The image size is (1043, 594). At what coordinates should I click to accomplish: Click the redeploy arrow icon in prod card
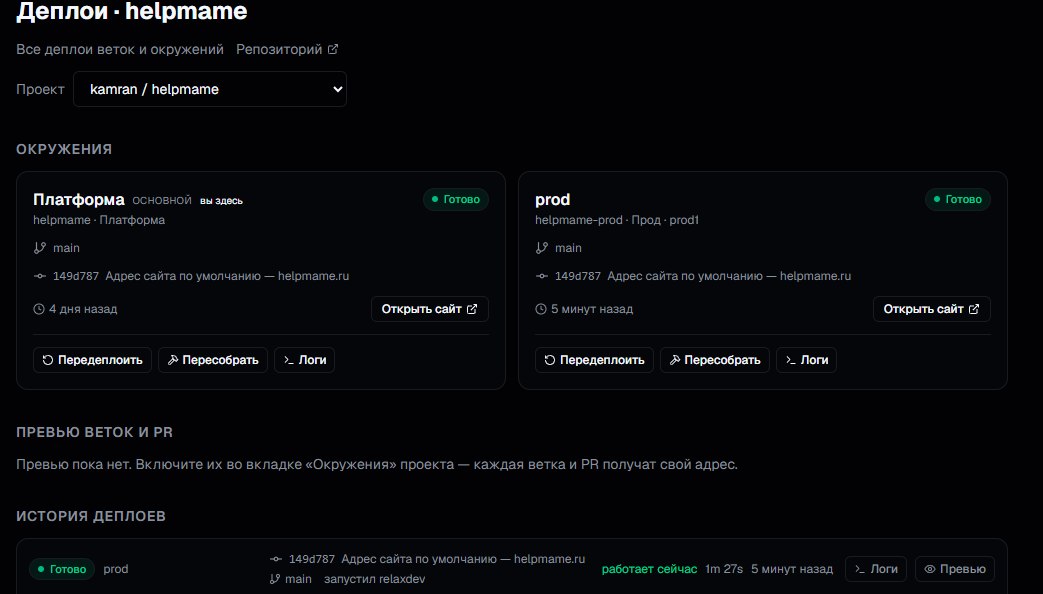tap(550, 360)
